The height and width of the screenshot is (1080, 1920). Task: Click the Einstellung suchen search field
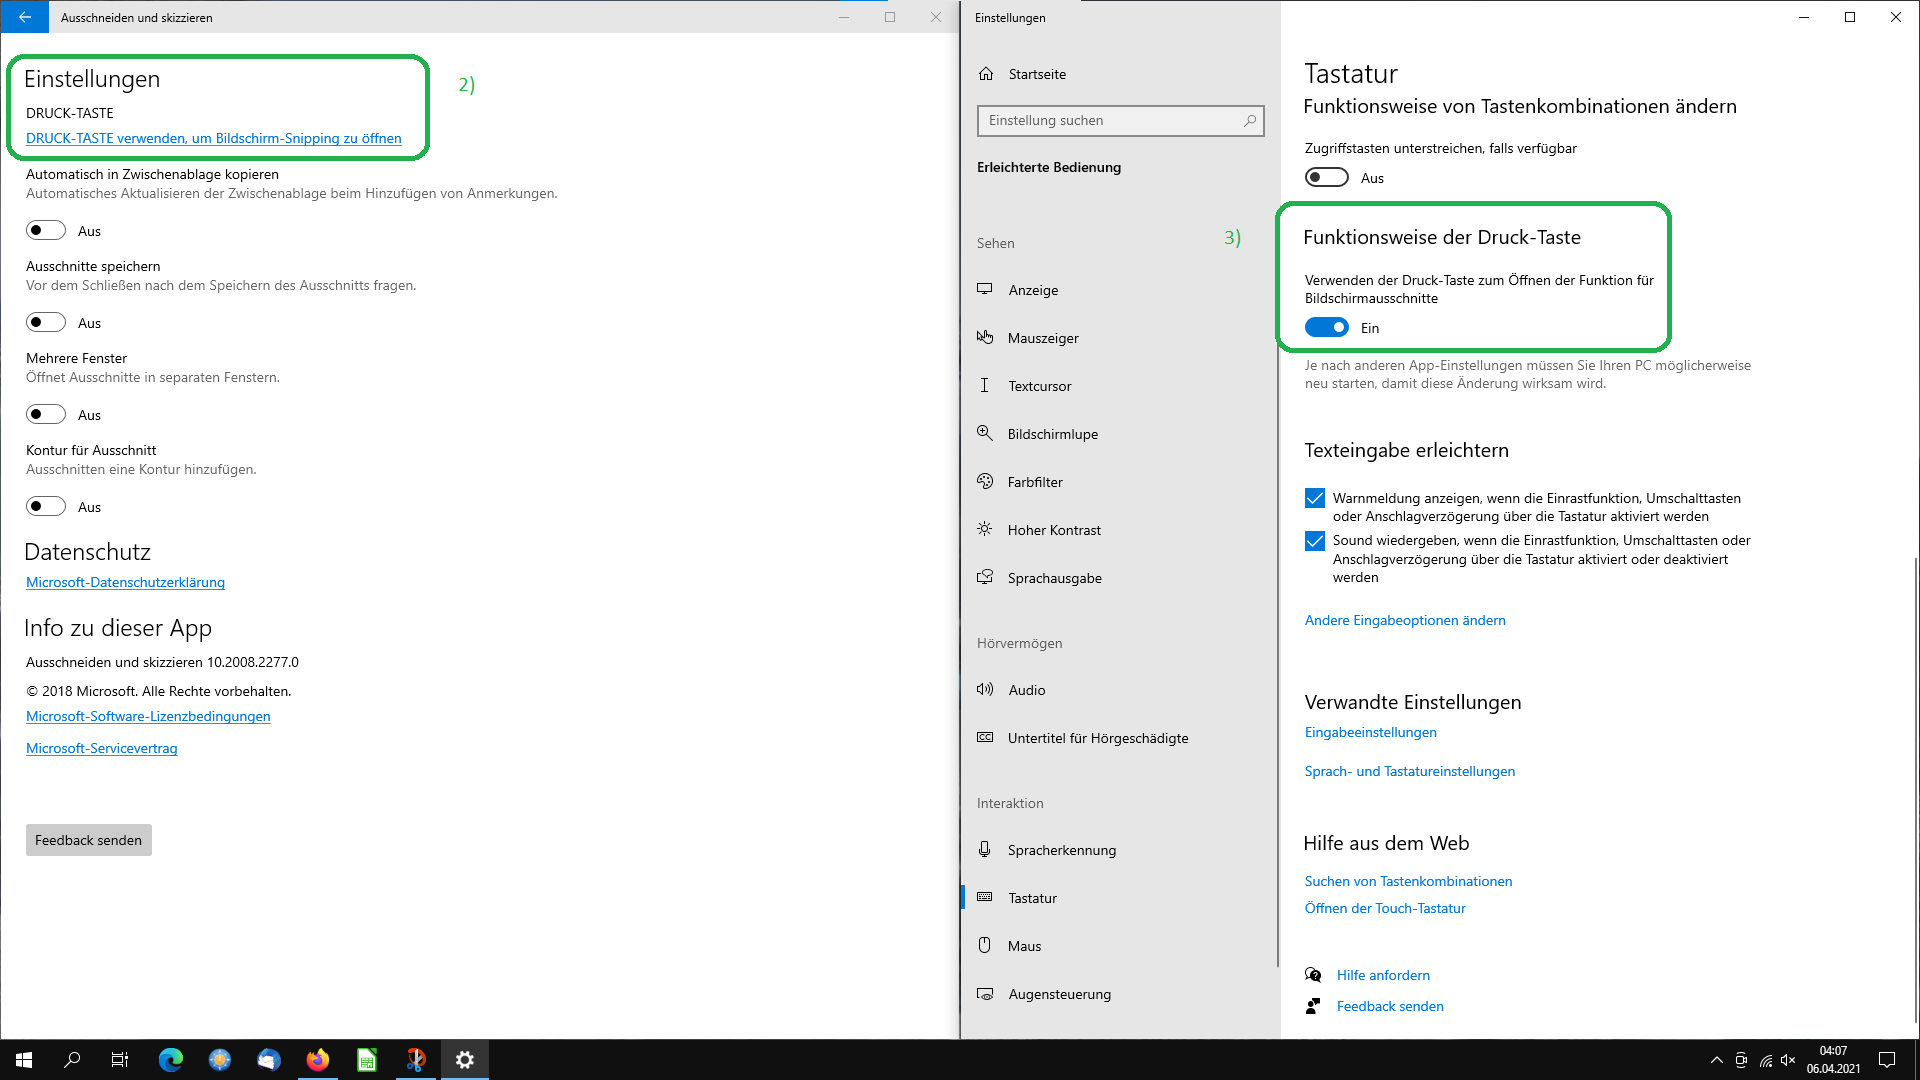tap(1110, 121)
